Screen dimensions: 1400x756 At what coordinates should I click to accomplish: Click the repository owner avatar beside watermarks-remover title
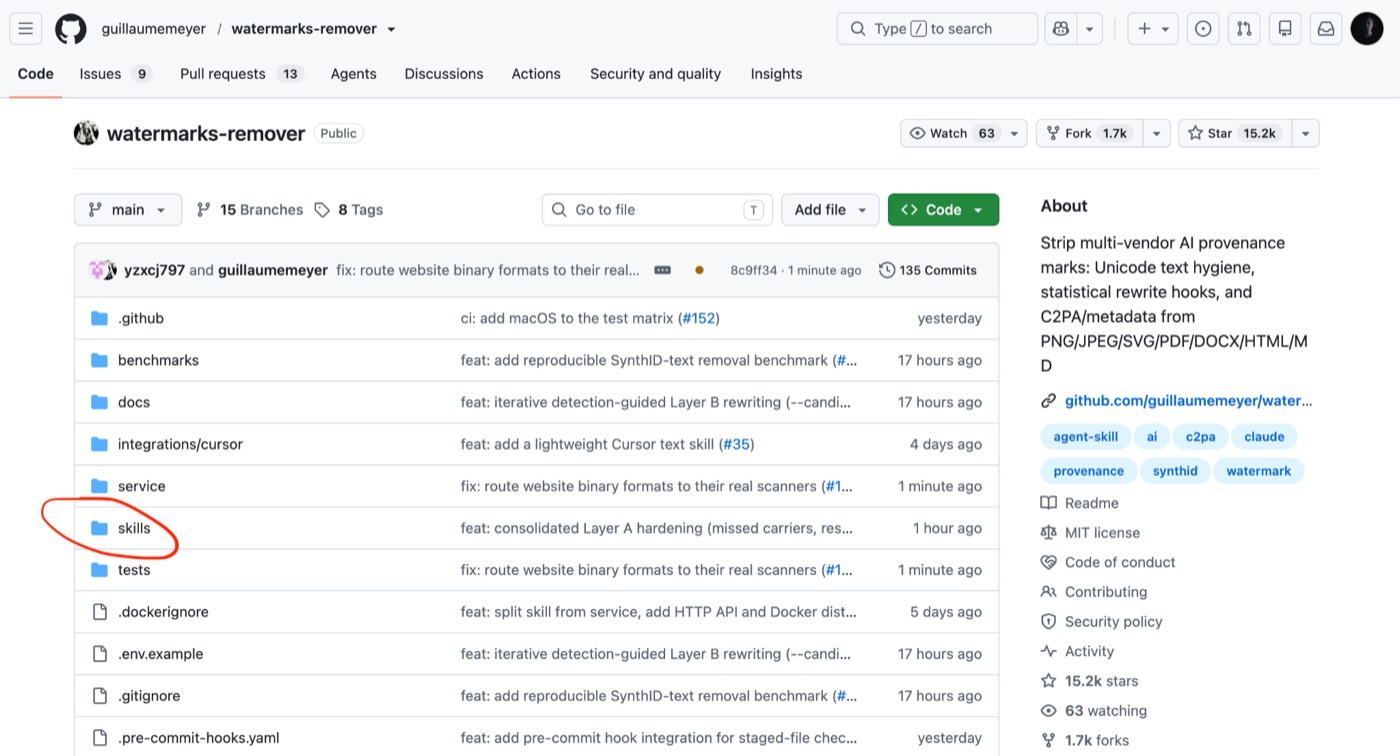pos(86,133)
